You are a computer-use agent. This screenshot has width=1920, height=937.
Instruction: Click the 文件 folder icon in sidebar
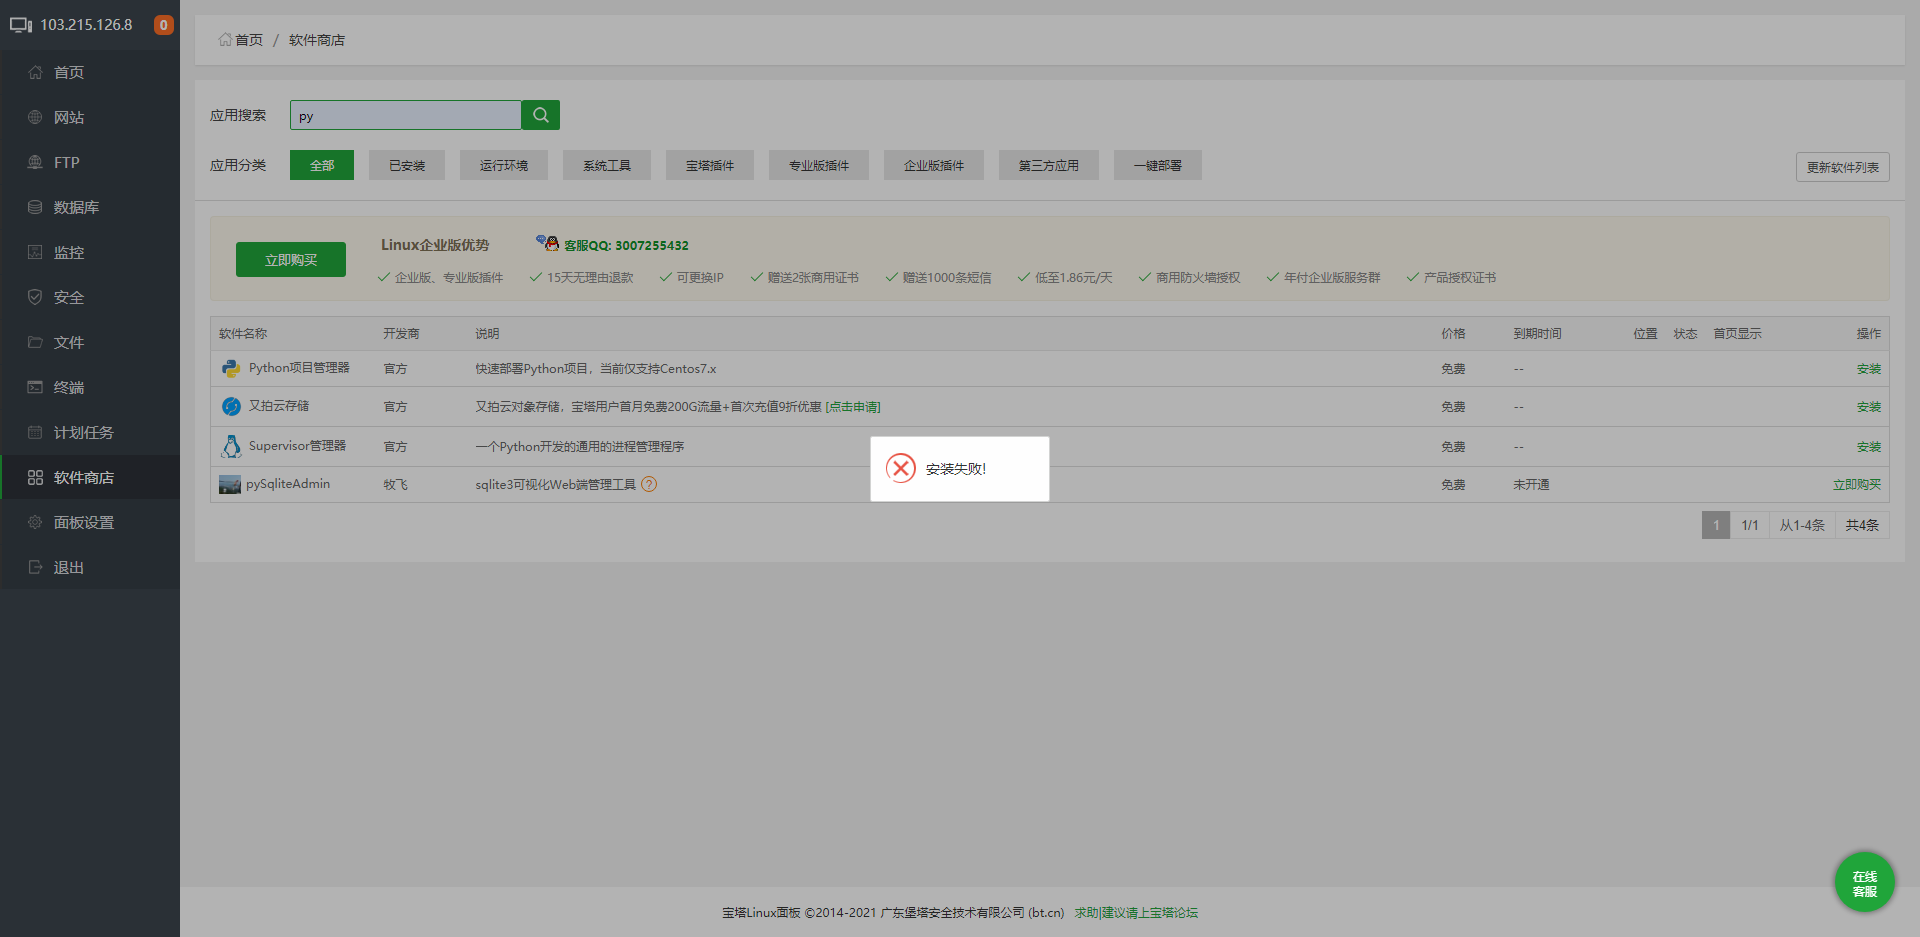pos(35,342)
